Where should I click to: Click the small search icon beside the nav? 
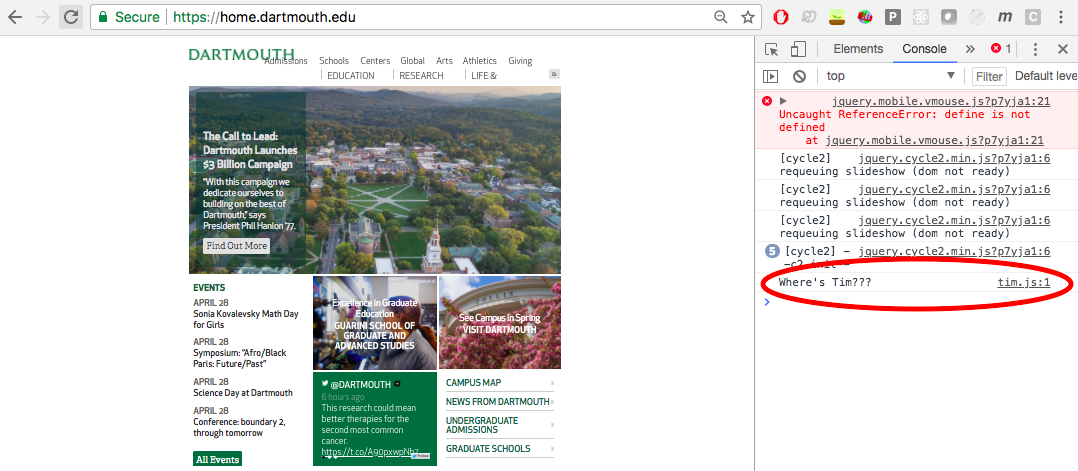[554, 74]
